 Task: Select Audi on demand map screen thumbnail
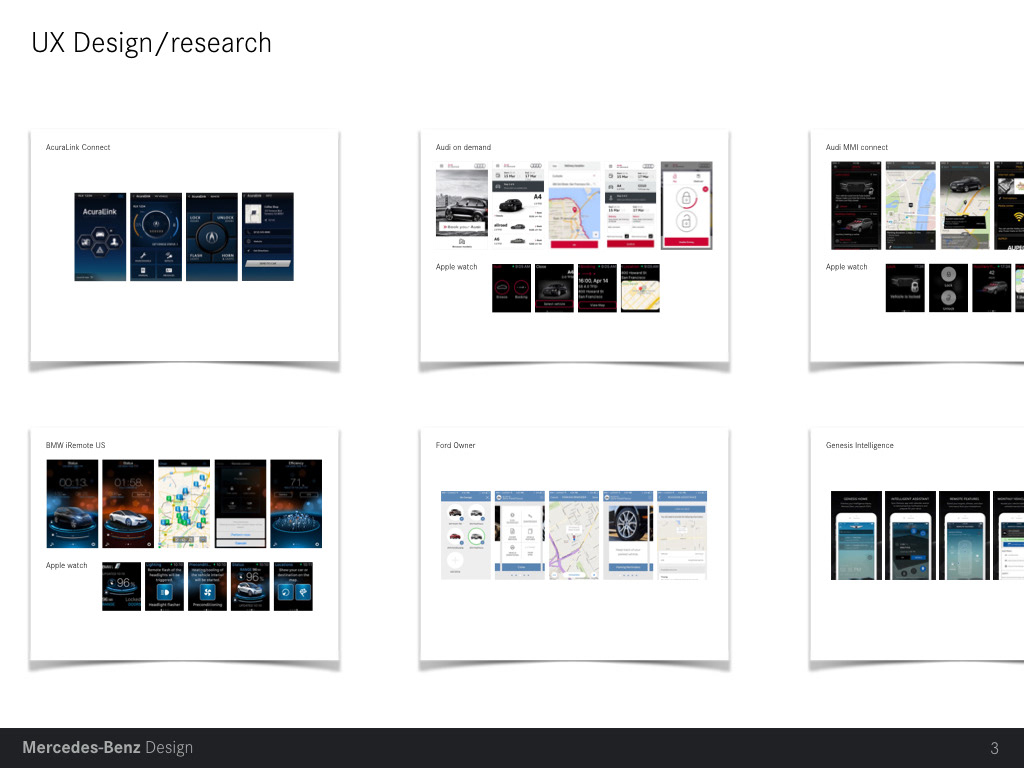574,206
